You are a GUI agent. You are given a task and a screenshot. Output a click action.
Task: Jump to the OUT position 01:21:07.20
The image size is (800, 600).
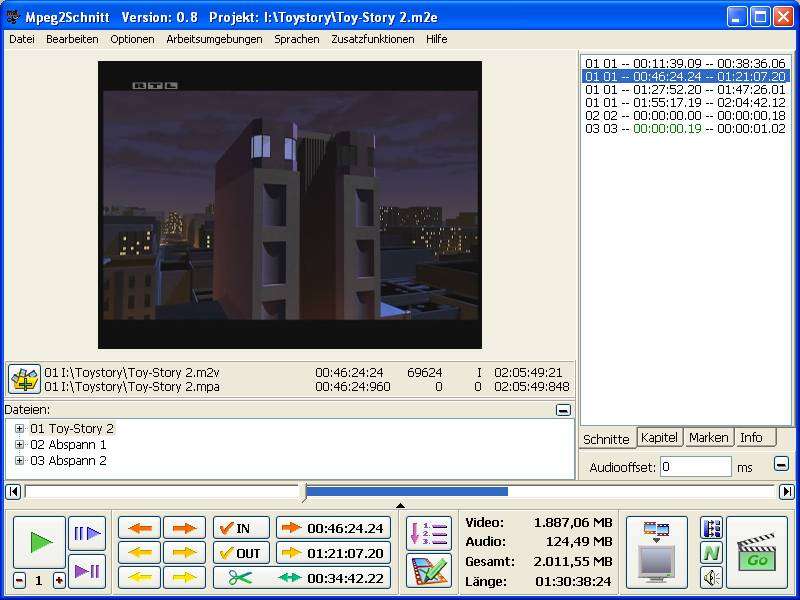click(333, 553)
